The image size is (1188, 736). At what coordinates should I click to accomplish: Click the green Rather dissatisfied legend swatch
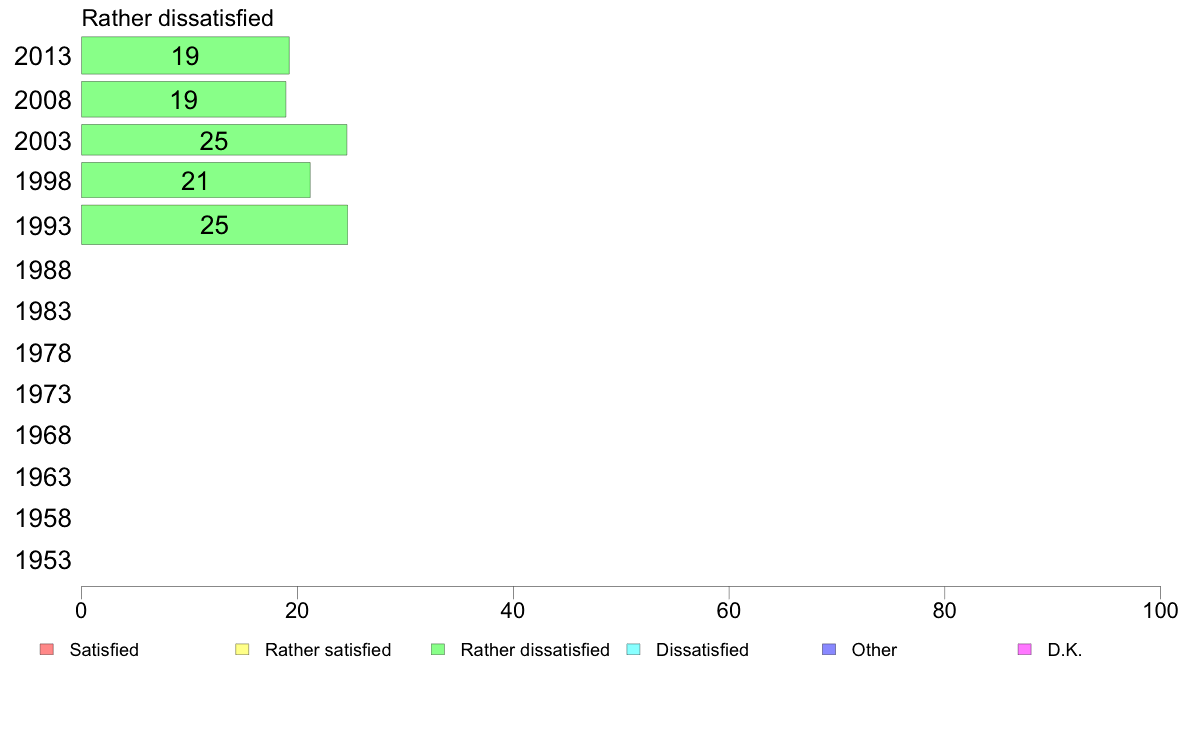(438, 650)
